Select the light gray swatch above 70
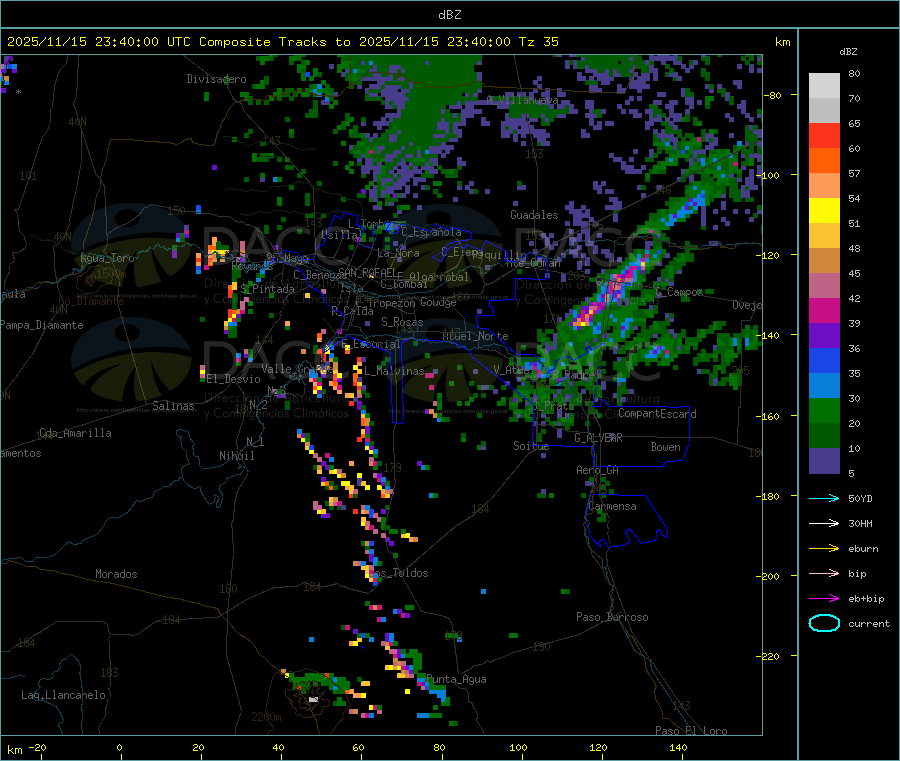Viewport: 900px width, 761px height. [x=824, y=86]
